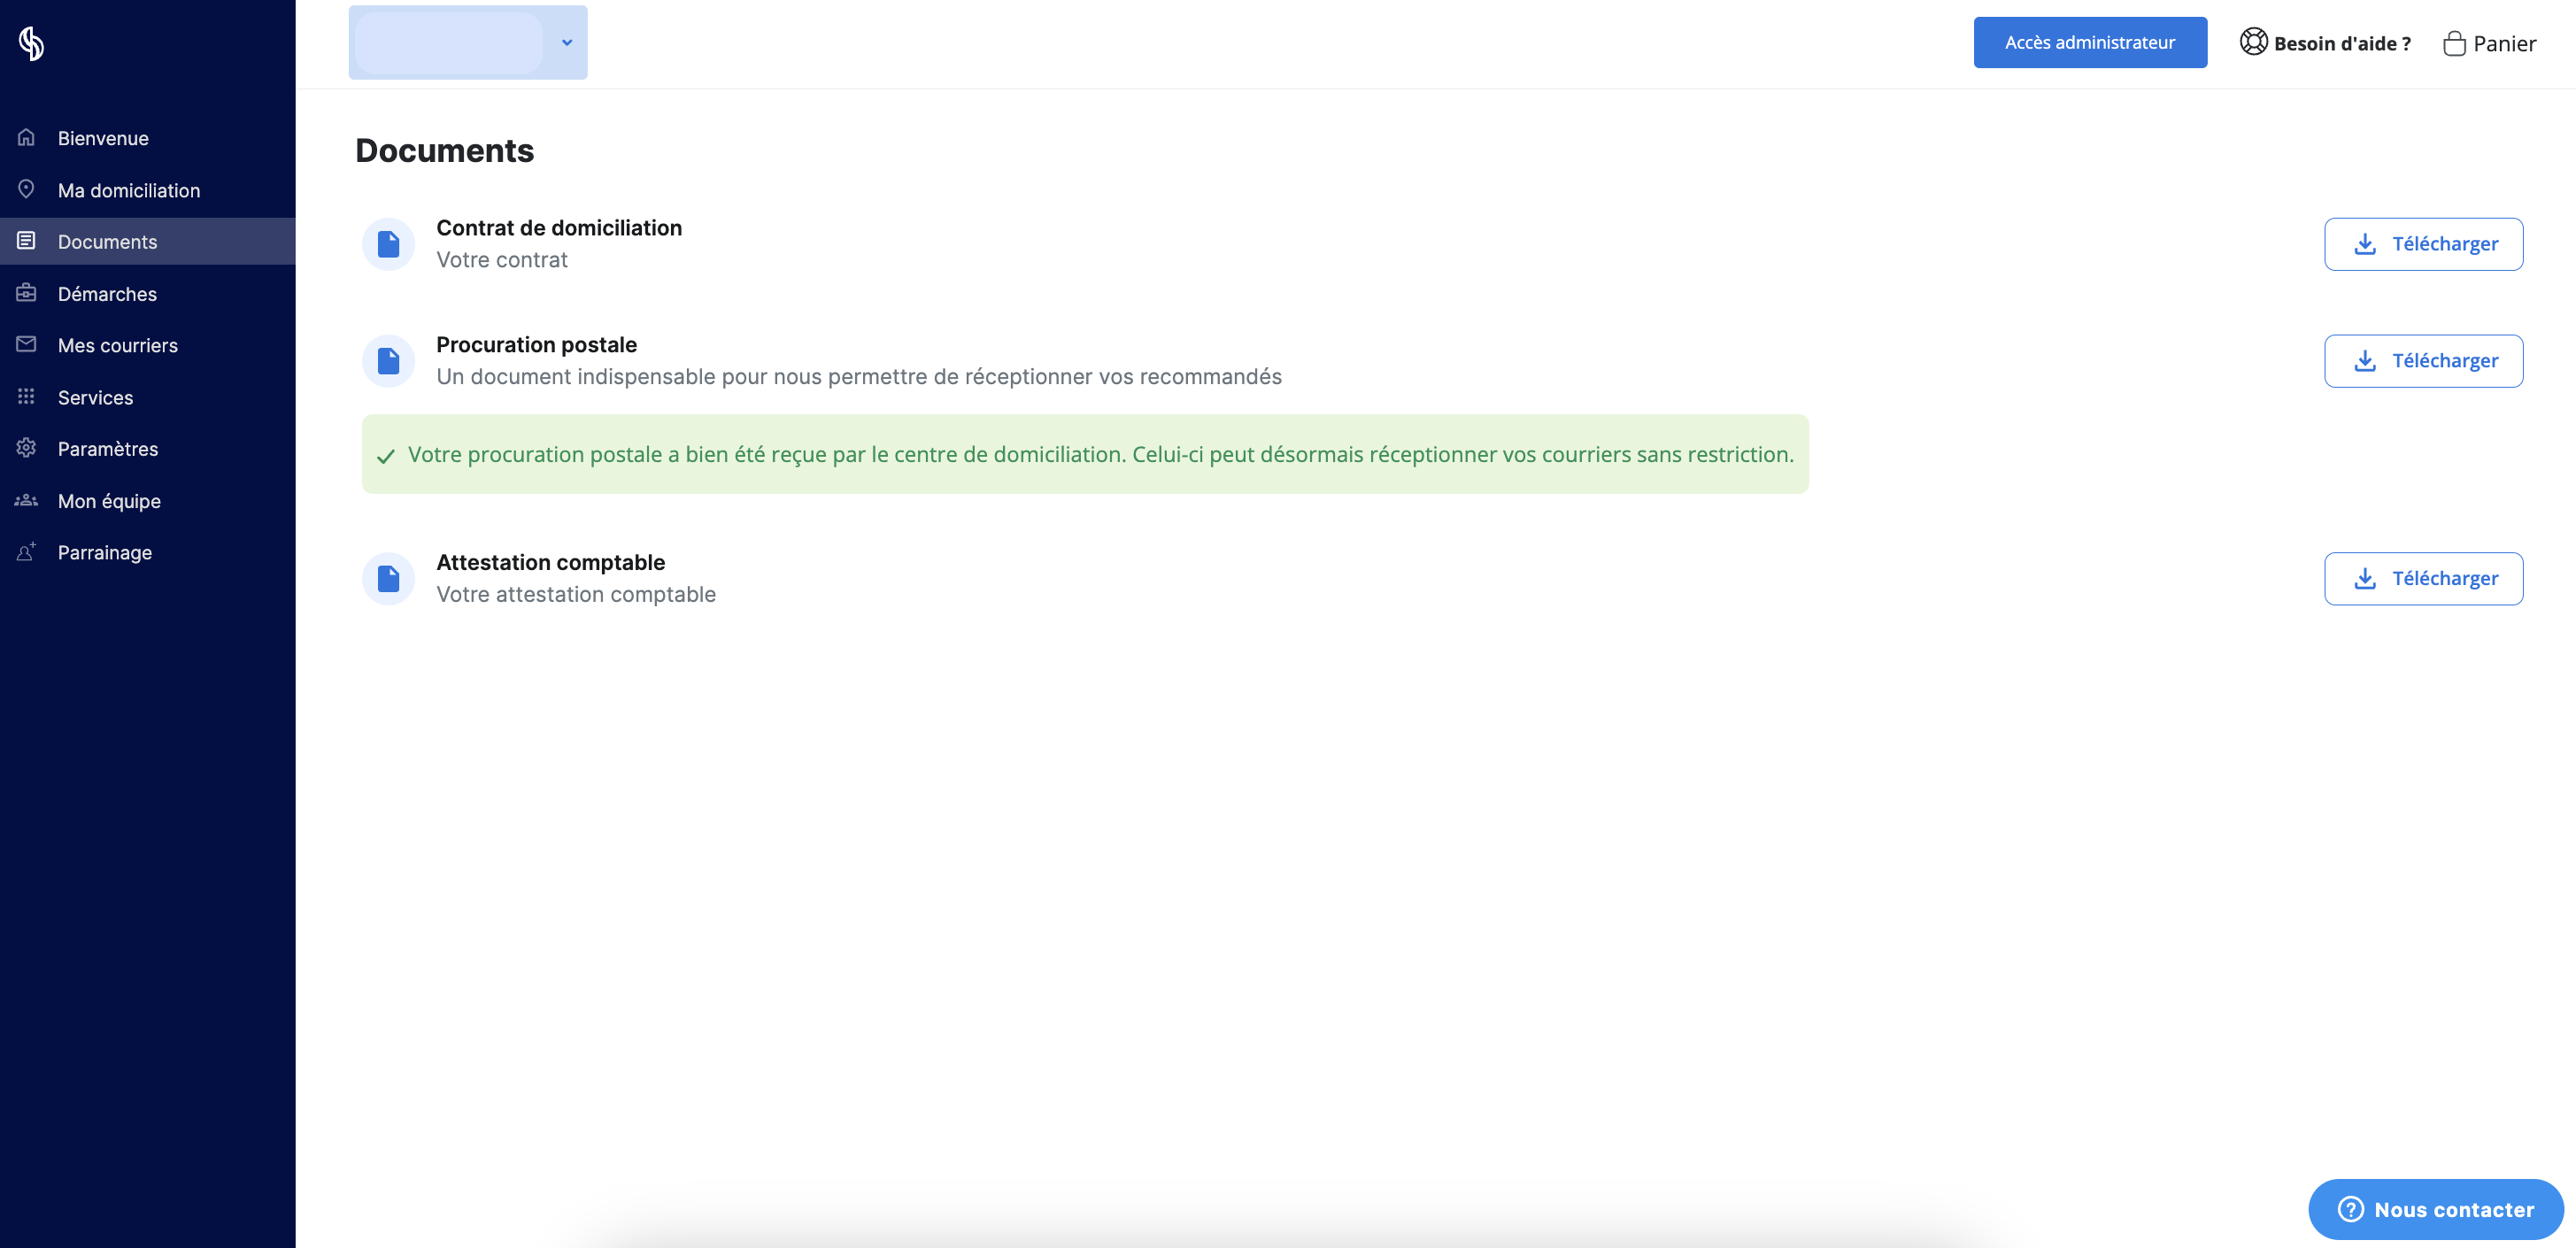2576x1248 pixels.
Task: Click the Panier shopping bag icon
Action: [2454, 43]
